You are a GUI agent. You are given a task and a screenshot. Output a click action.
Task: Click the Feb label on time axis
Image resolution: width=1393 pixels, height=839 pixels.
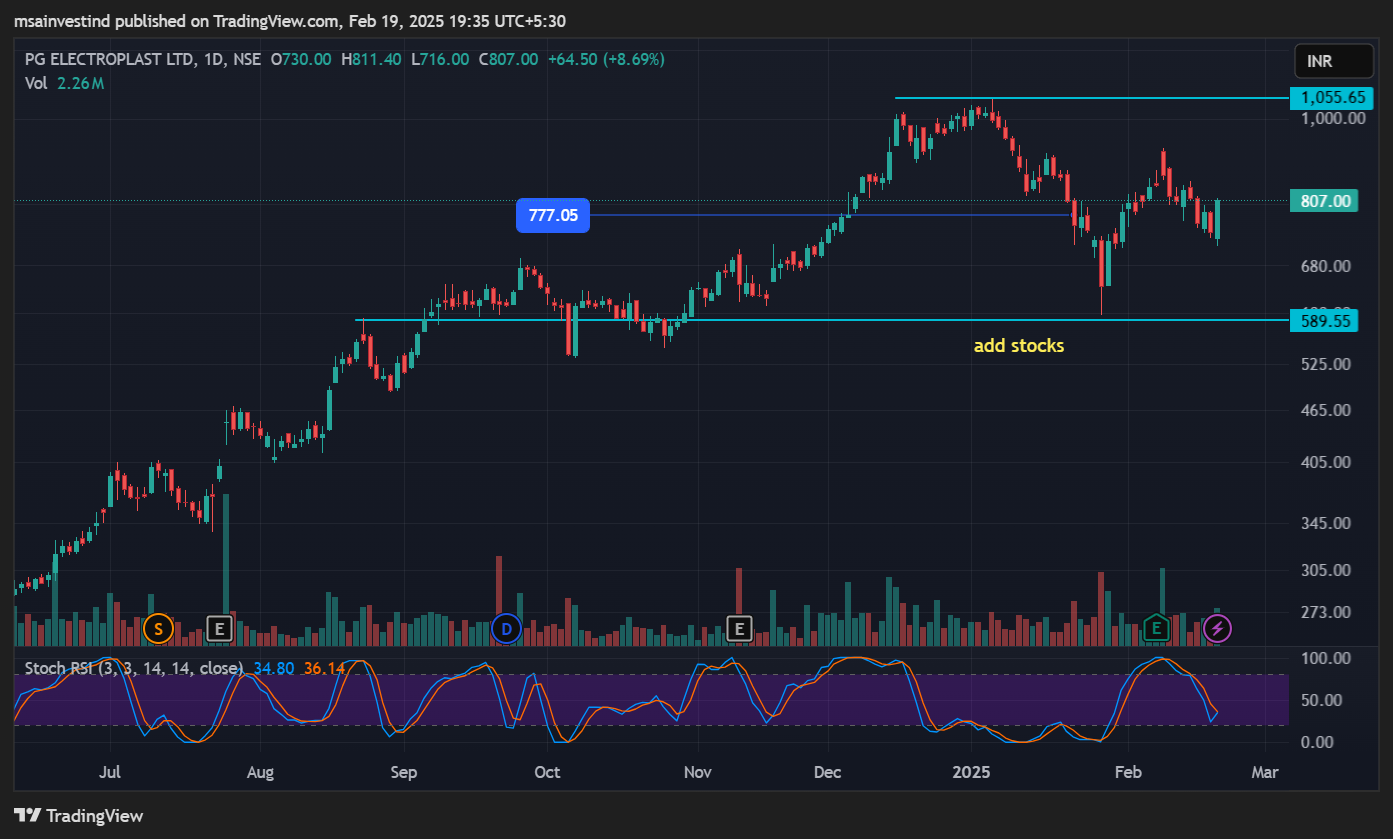tap(1128, 773)
